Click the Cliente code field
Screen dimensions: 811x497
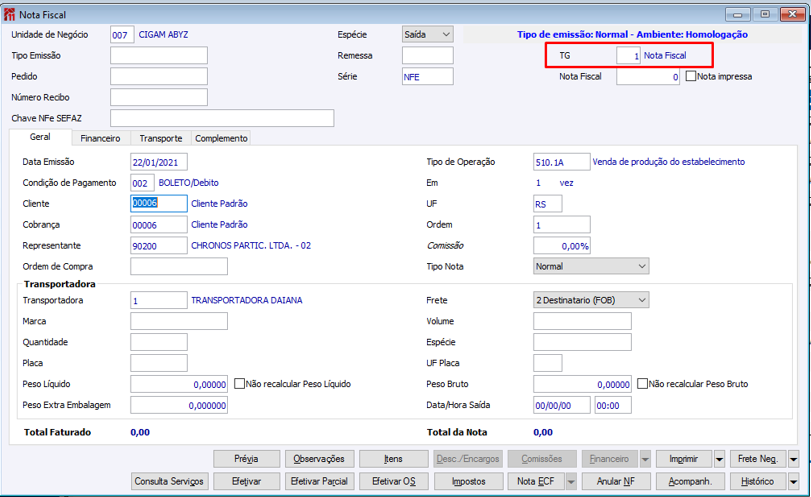click(x=159, y=203)
